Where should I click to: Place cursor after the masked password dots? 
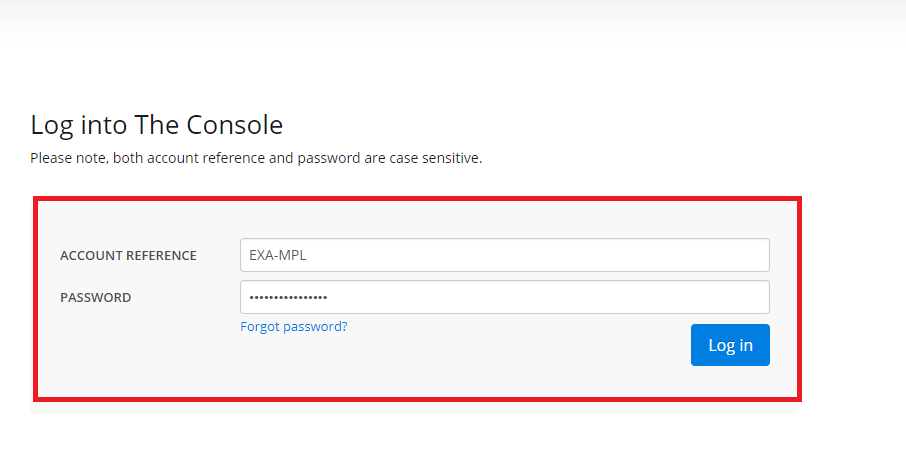(x=329, y=297)
